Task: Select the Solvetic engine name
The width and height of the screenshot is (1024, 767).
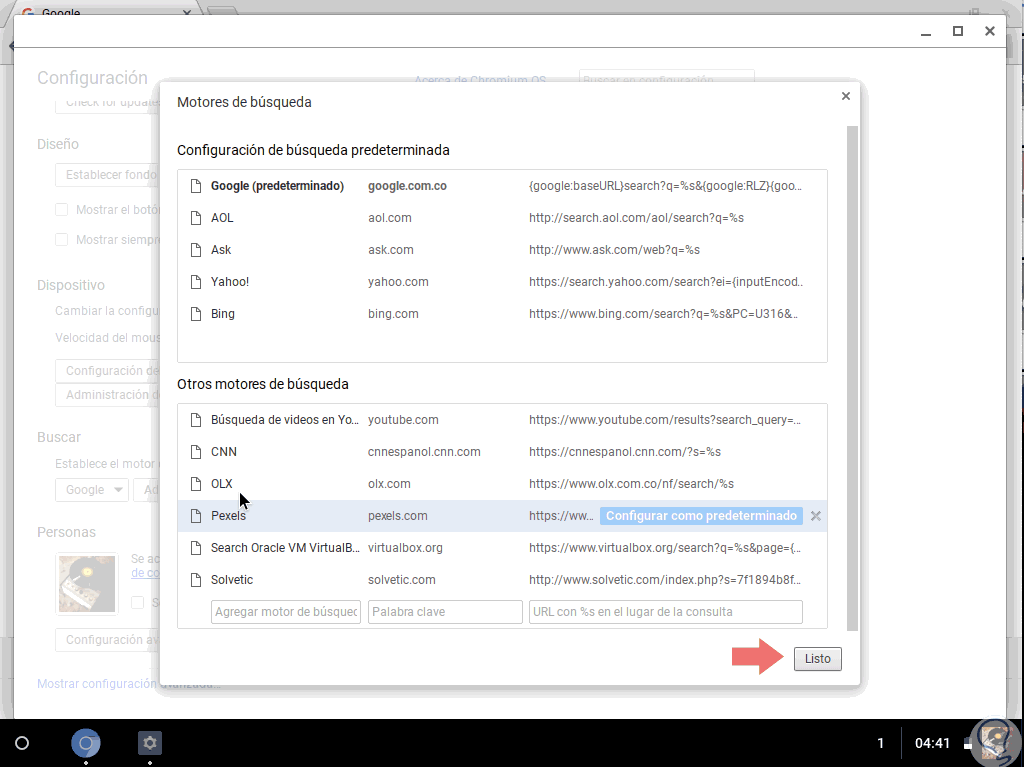Action: tap(232, 580)
